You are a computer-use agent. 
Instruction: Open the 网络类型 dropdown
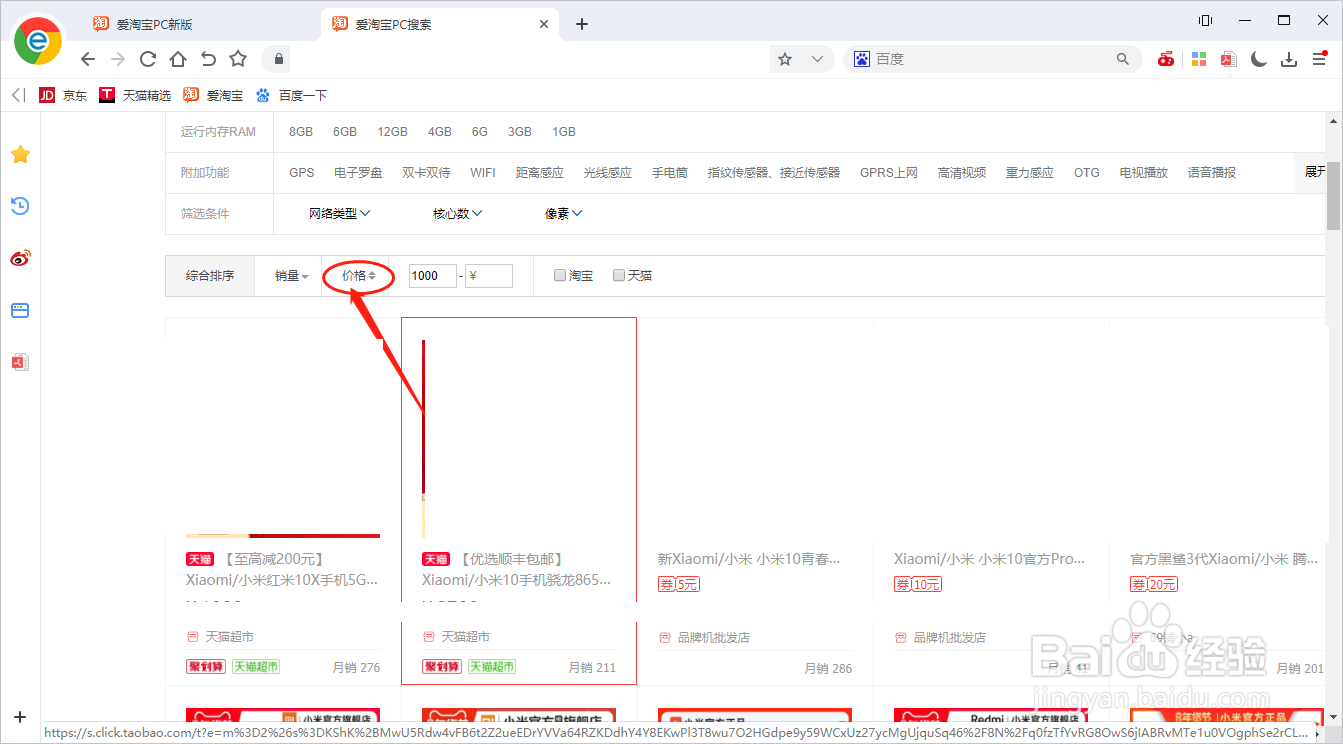[340, 213]
